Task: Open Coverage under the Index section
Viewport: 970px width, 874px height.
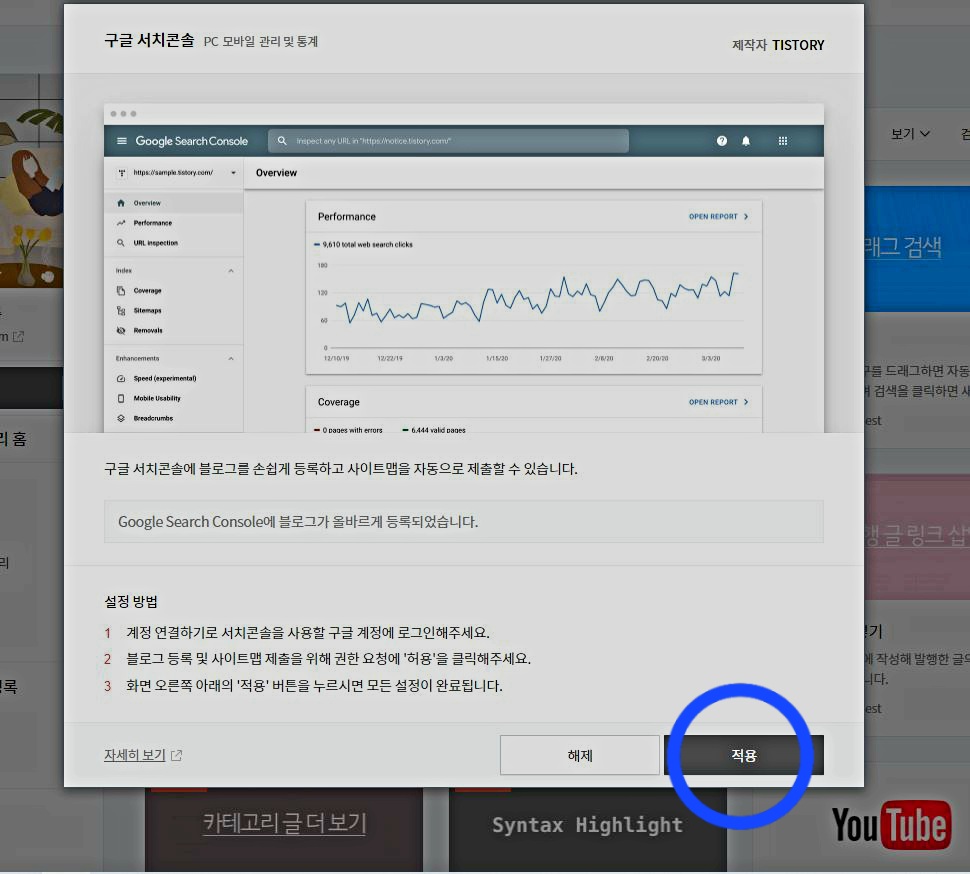Action: pyautogui.click(x=120, y=290)
